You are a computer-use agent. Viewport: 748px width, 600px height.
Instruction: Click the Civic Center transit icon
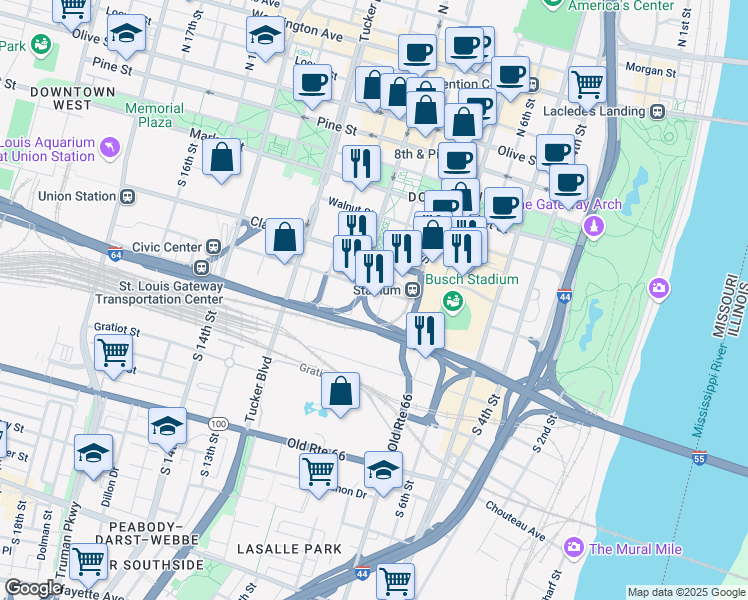[213, 247]
